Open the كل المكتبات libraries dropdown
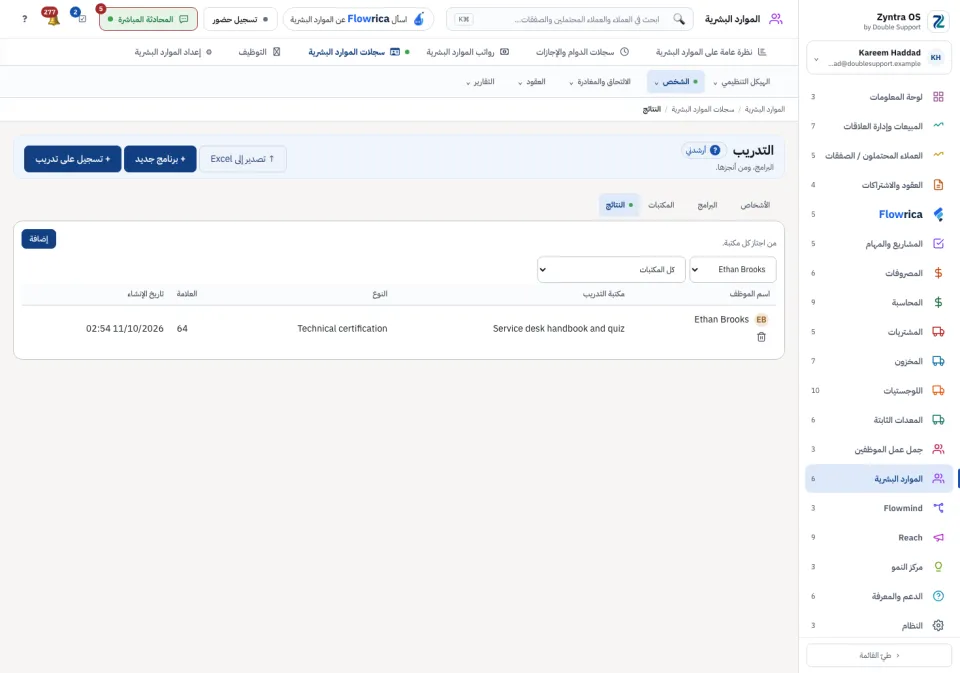 (611, 269)
